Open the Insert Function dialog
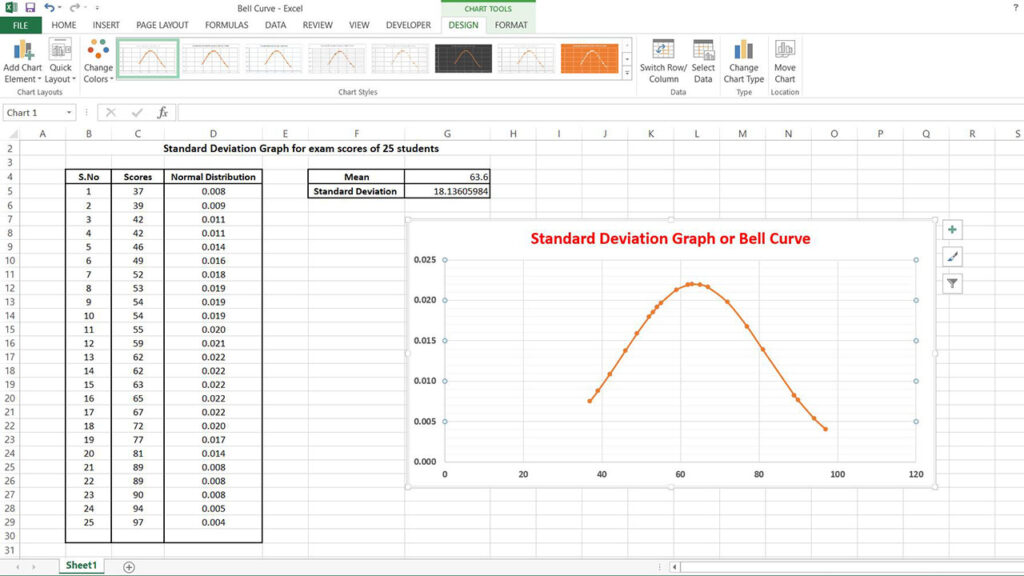1024x576 pixels. [163, 112]
